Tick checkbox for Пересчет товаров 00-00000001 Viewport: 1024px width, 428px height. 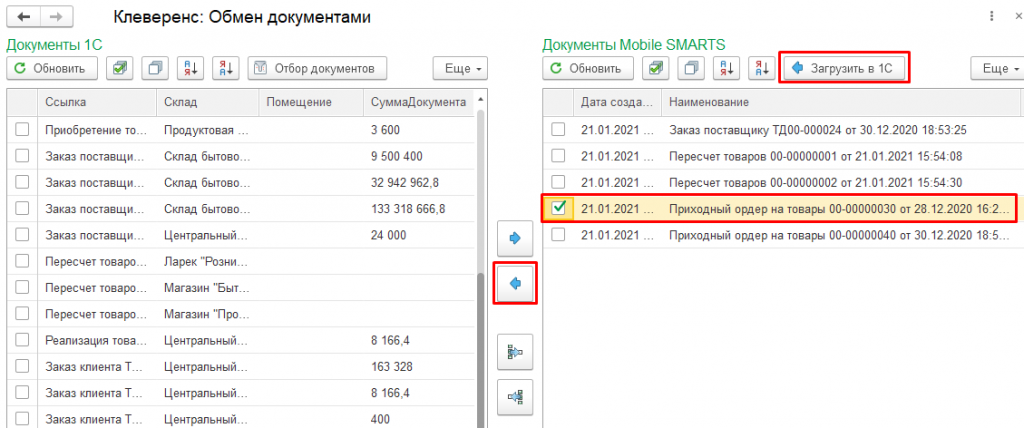pyautogui.click(x=559, y=155)
